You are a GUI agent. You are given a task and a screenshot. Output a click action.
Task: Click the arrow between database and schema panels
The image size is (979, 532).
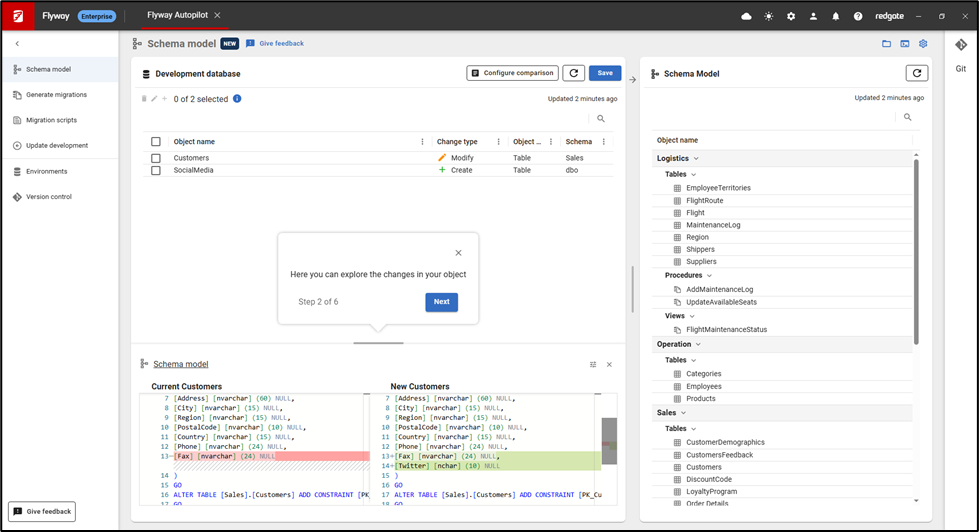pos(632,80)
